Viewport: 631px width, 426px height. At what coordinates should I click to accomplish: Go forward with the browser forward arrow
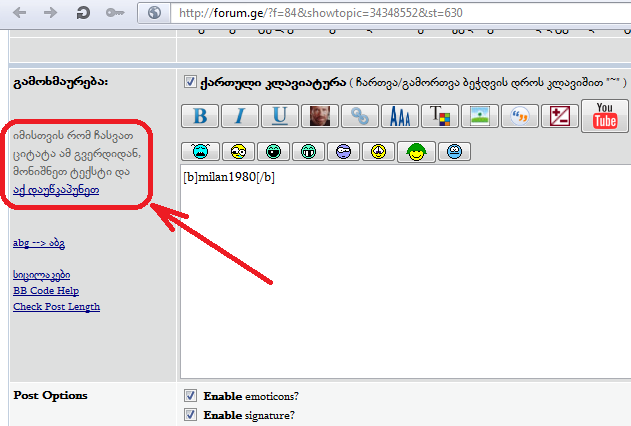50,13
